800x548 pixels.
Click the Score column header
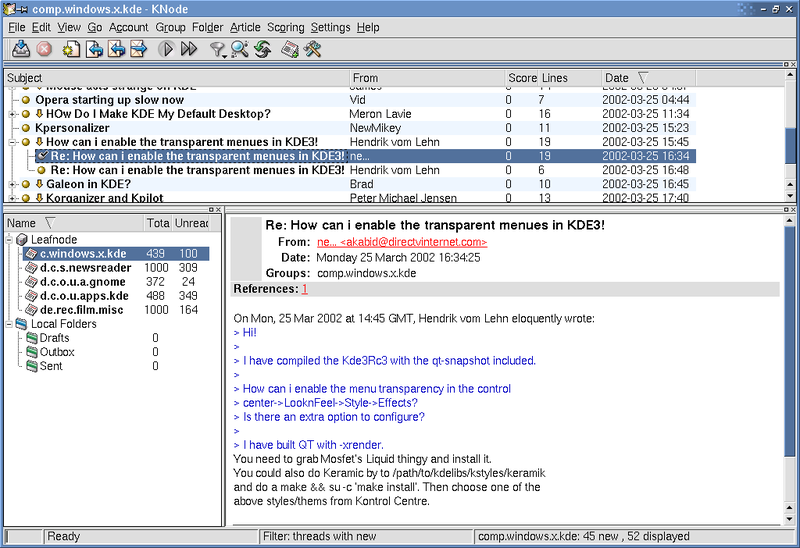(x=522, y=78)
